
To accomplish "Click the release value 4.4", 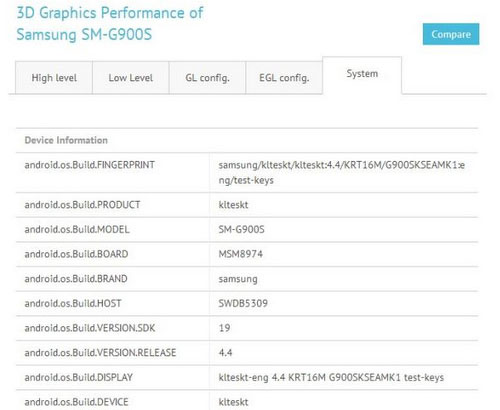I will (x=226, y=353).
